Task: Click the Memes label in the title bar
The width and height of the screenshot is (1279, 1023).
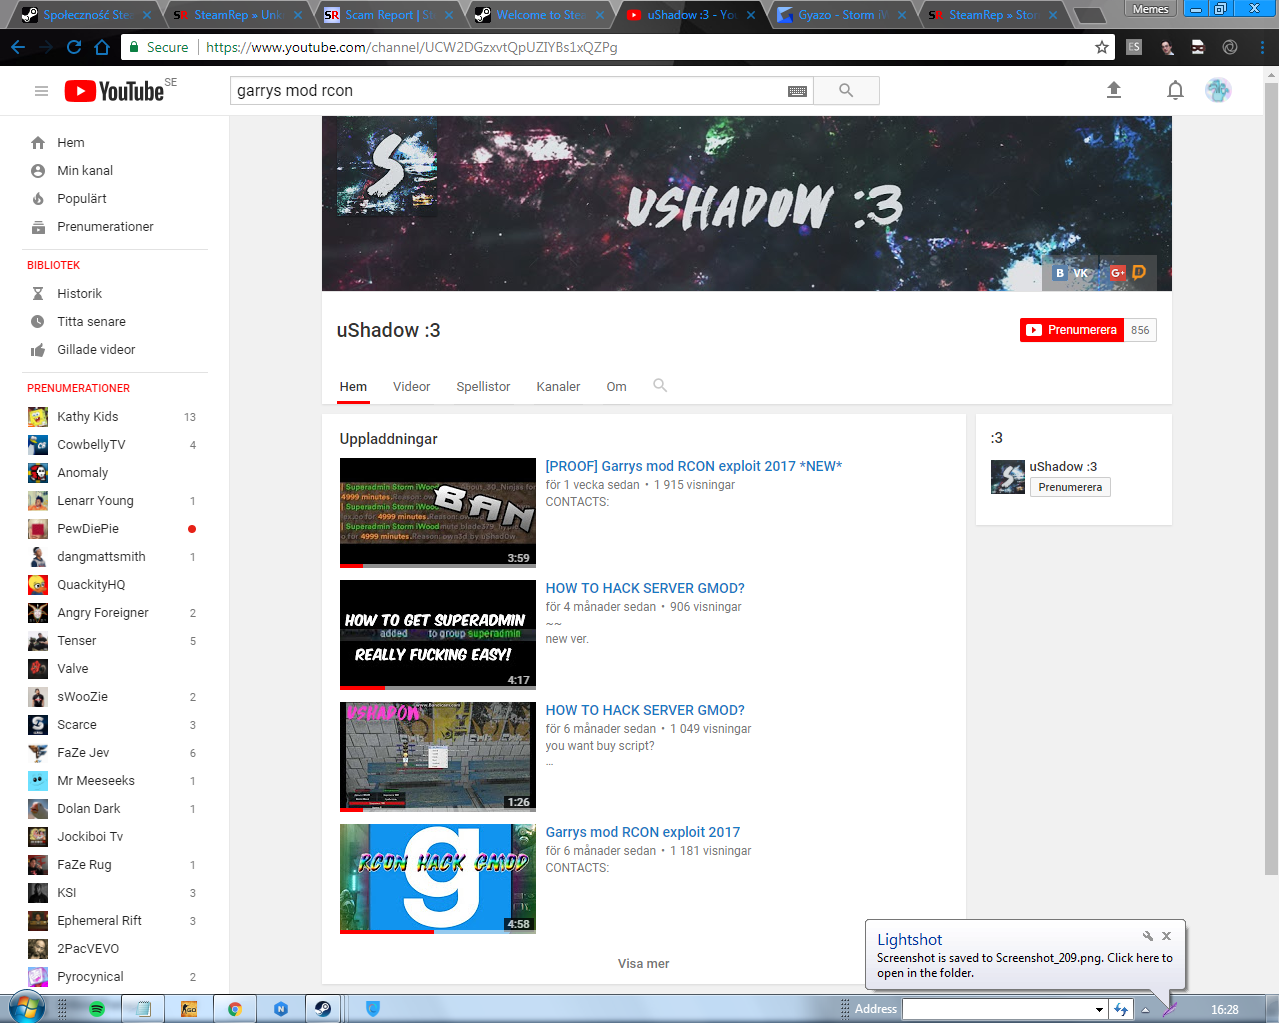Action: (x=1150, y=9)
